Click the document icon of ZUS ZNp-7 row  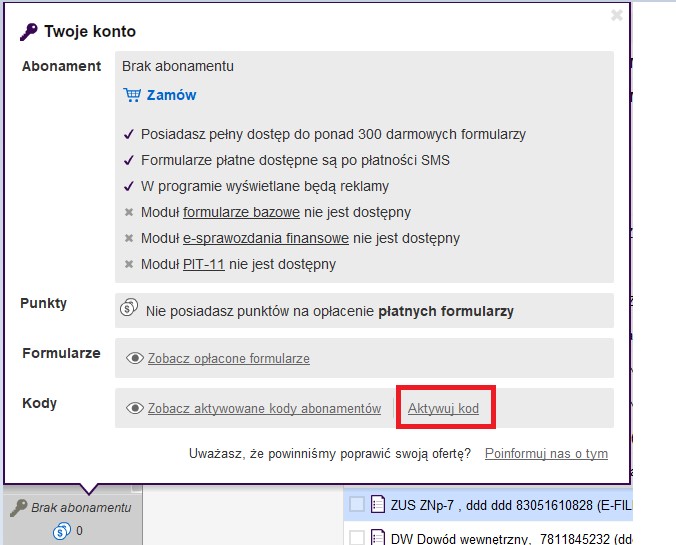(378, 504)
